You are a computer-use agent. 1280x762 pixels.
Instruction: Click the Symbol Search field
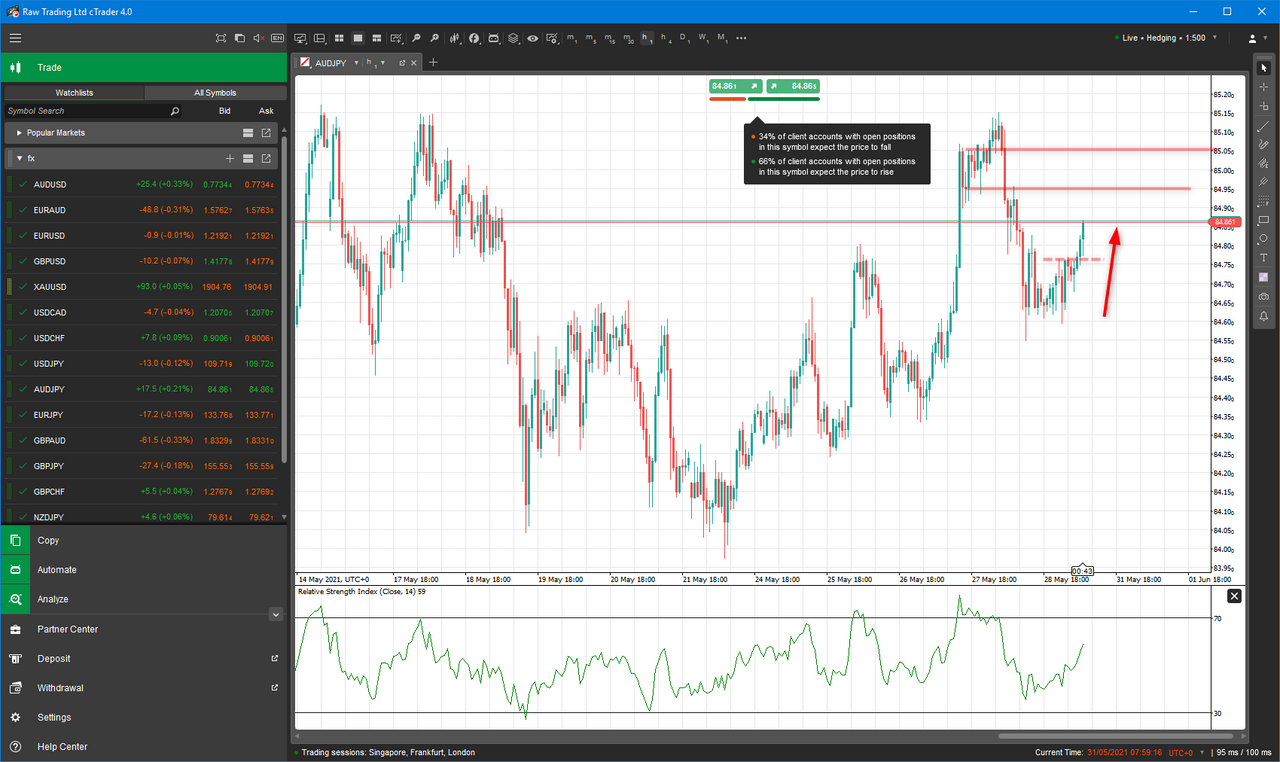(x=94, y=111)
